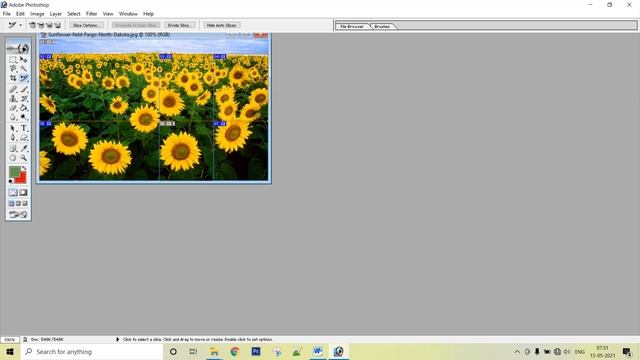
Task: Select the History Brush tool
Action: click(24, 98)
